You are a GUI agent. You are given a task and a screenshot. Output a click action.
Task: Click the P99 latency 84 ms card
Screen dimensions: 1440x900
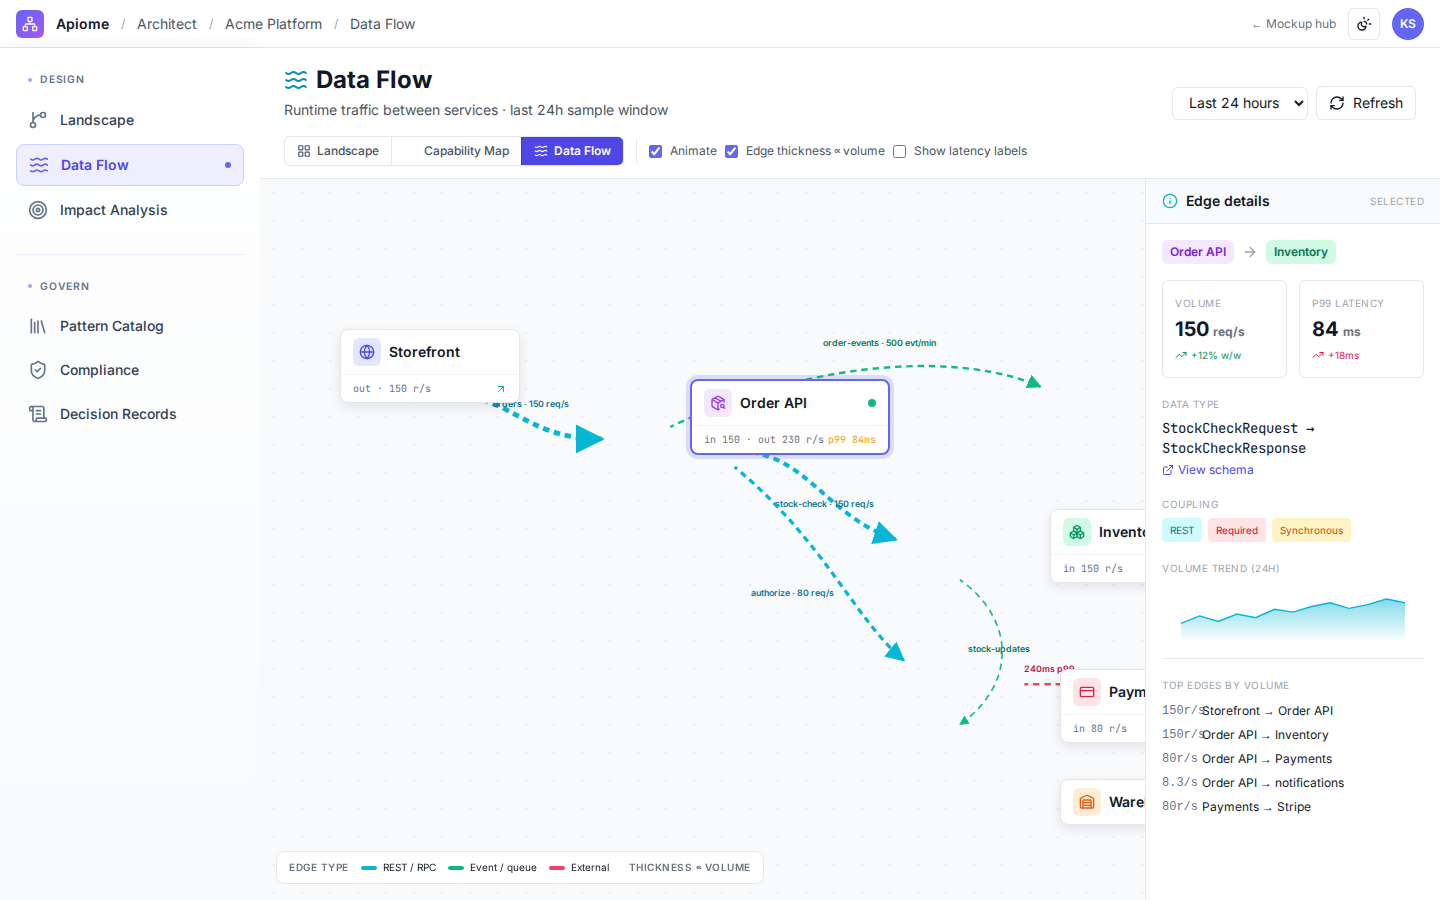pos(1361,329)
